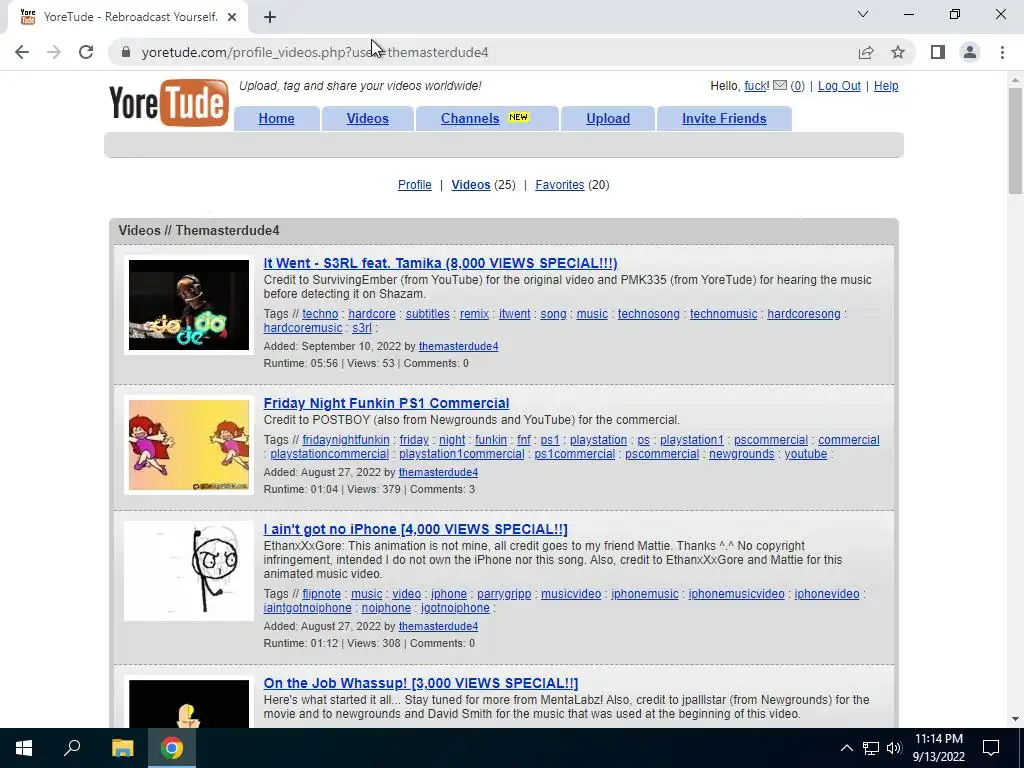Image resolution: width=1024 pixels, height=768 pixels.
Task: Open the inbox envelope icon
Action: 780,86
